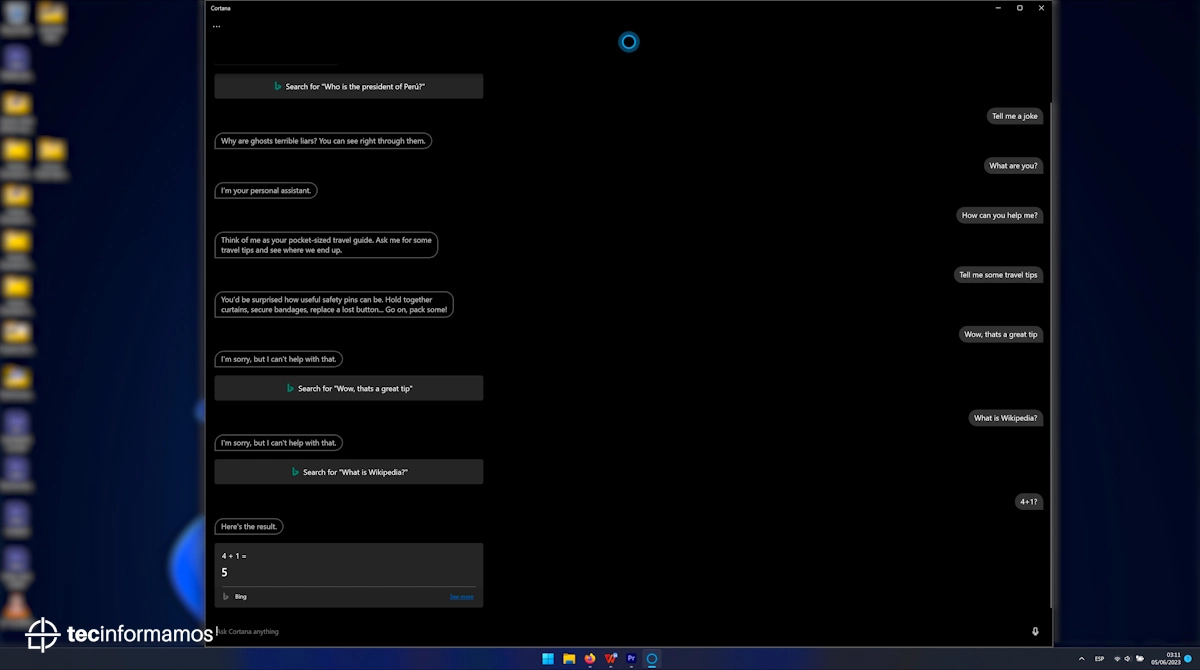Image resolution: width=1200 pixels, height=670 pixels.
Task: Close the Cortana window
Action: point(1041,8)
